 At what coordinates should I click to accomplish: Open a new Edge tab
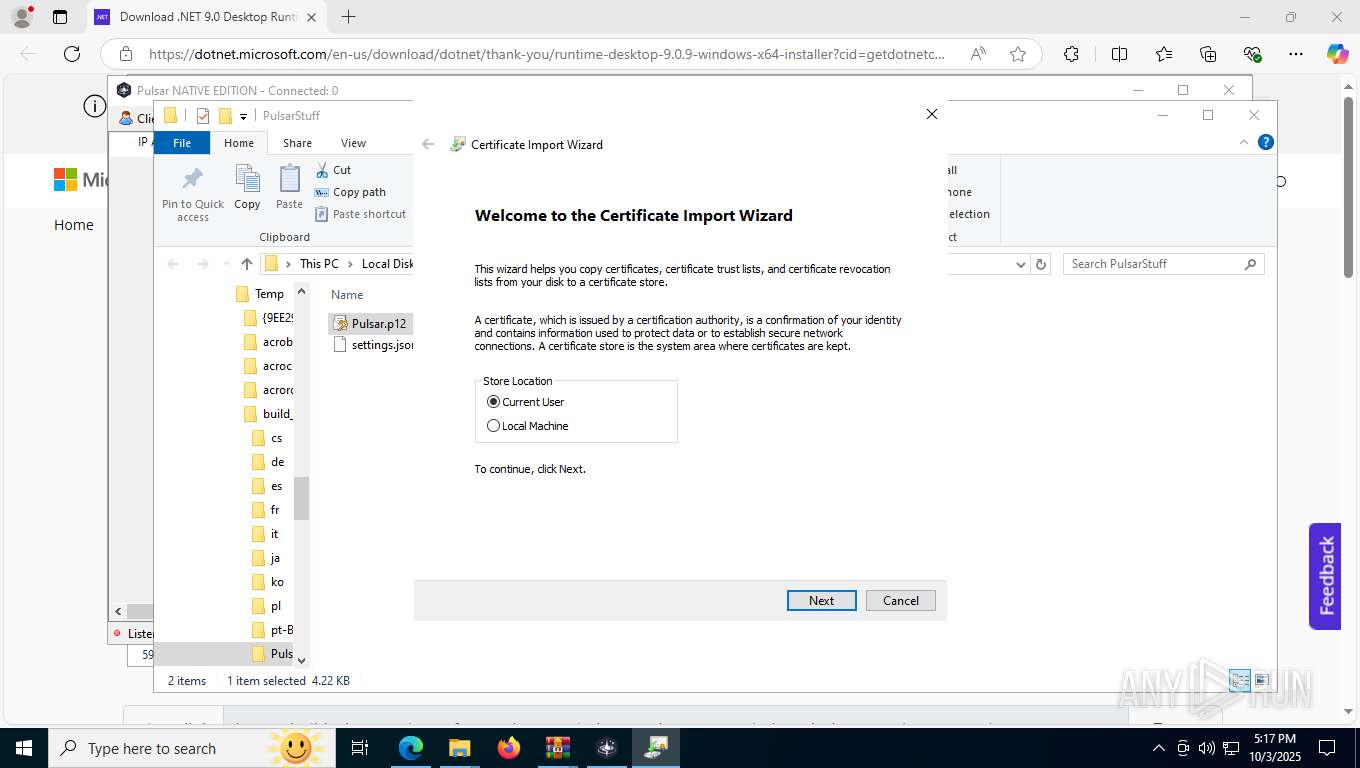(348, 17)
